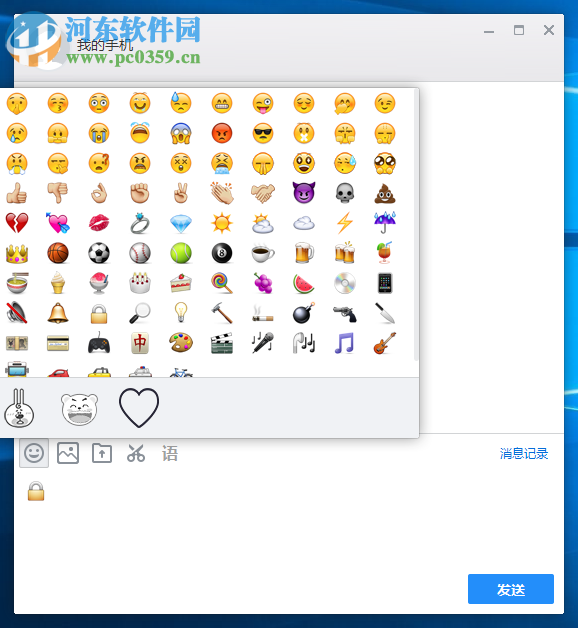Insert the lollipop emoji
The image size is (578, 628).
[x=222, y=283]
